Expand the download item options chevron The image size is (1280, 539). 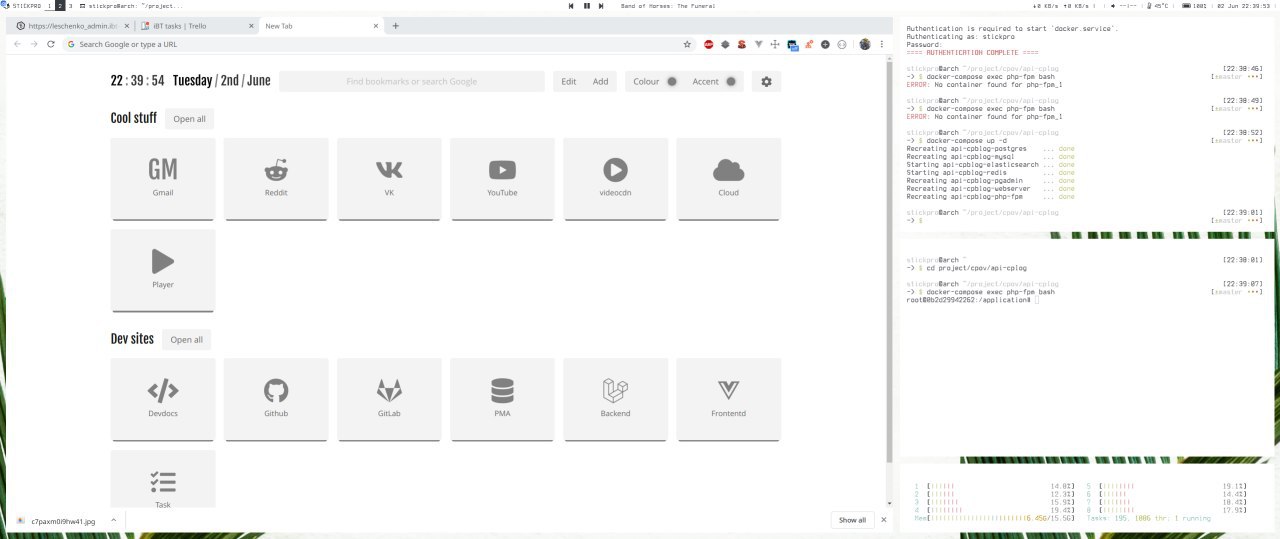pyautogui.click(x=113, y=520)
